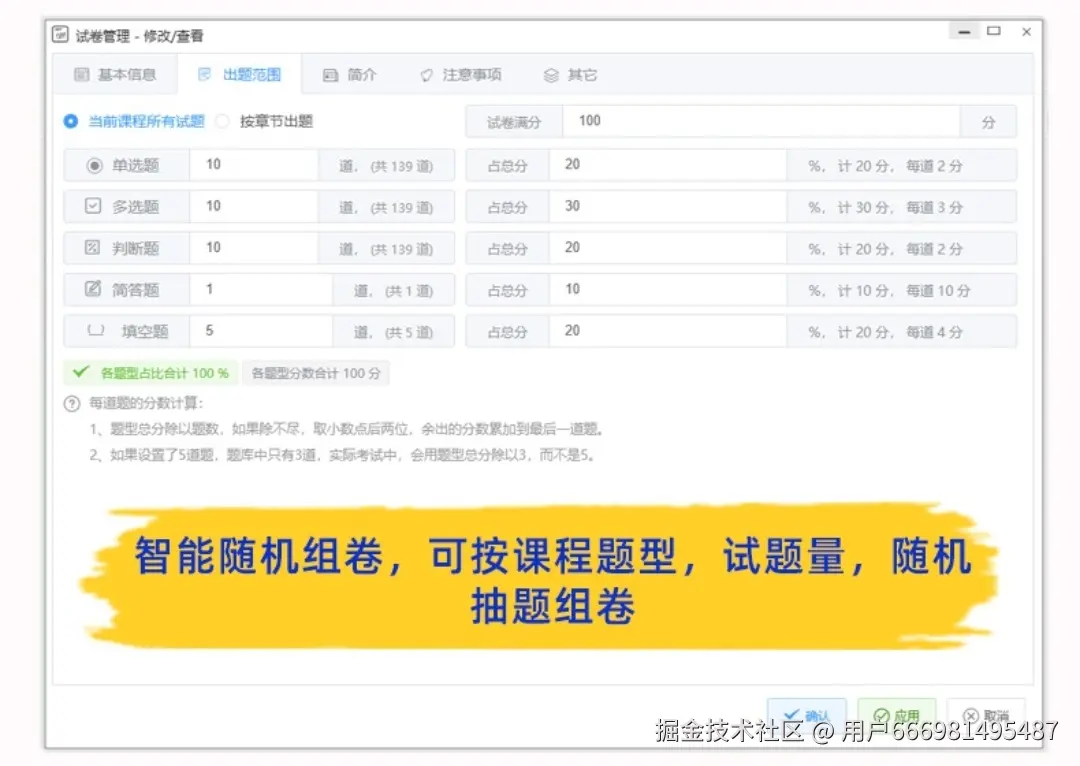Select 当前课程所有试题 radio option
Image resolution: width=1080 pixels, height=766 pixels.
pos(135,121)
